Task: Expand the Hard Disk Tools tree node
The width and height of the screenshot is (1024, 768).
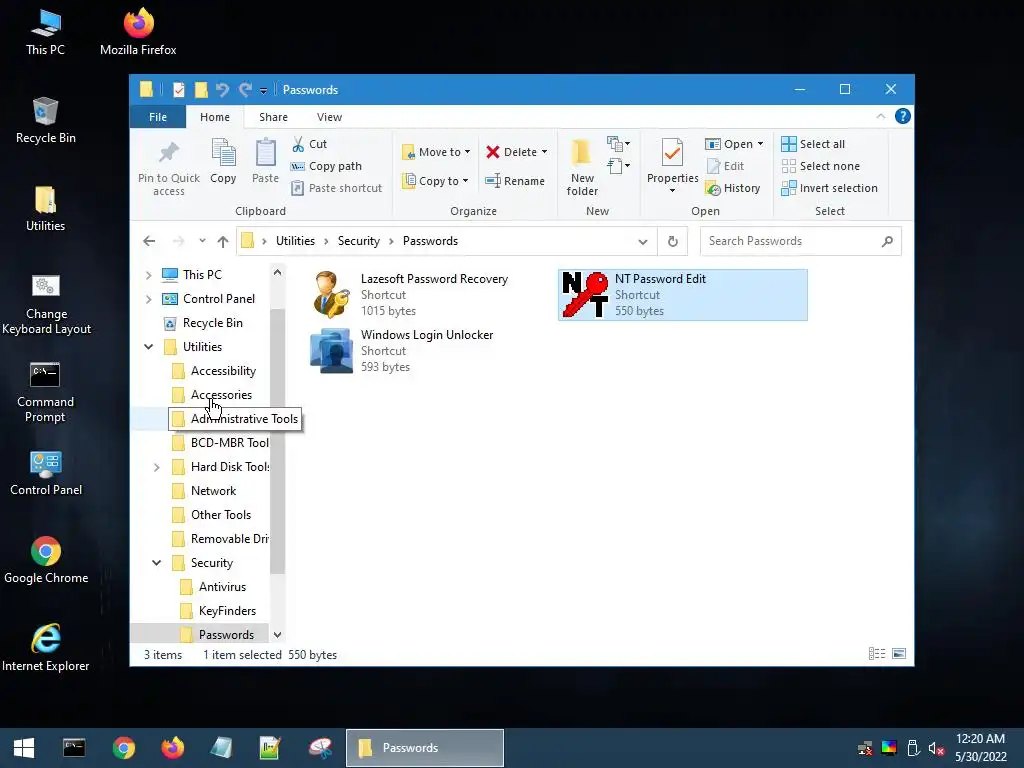Action: click(157, 467)
